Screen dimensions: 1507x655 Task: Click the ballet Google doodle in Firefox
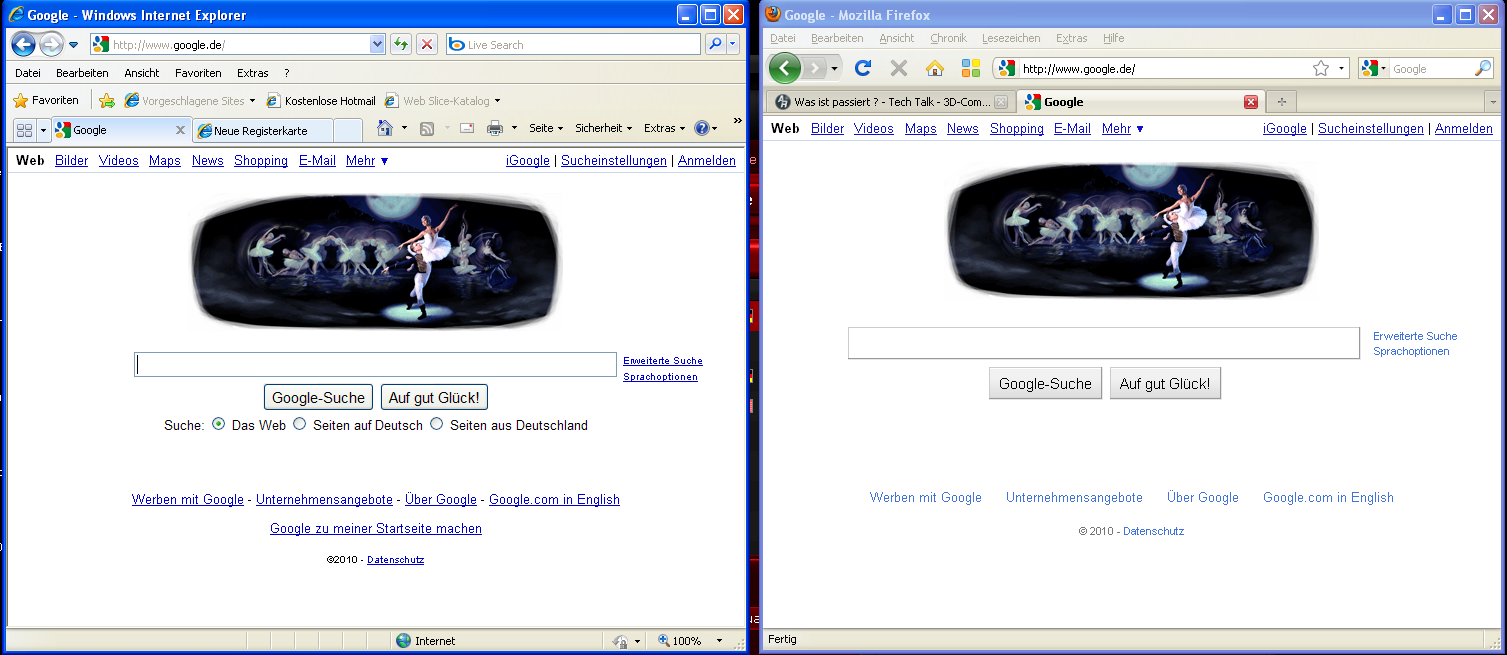1131,230
